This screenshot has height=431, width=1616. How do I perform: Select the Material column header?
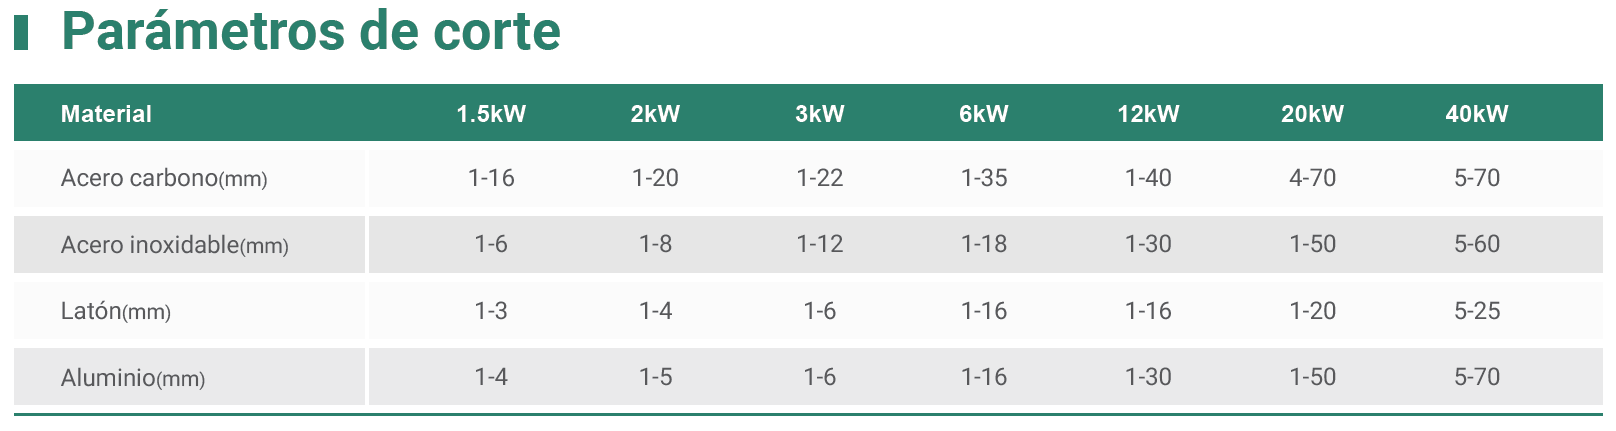tap(106, 114)
